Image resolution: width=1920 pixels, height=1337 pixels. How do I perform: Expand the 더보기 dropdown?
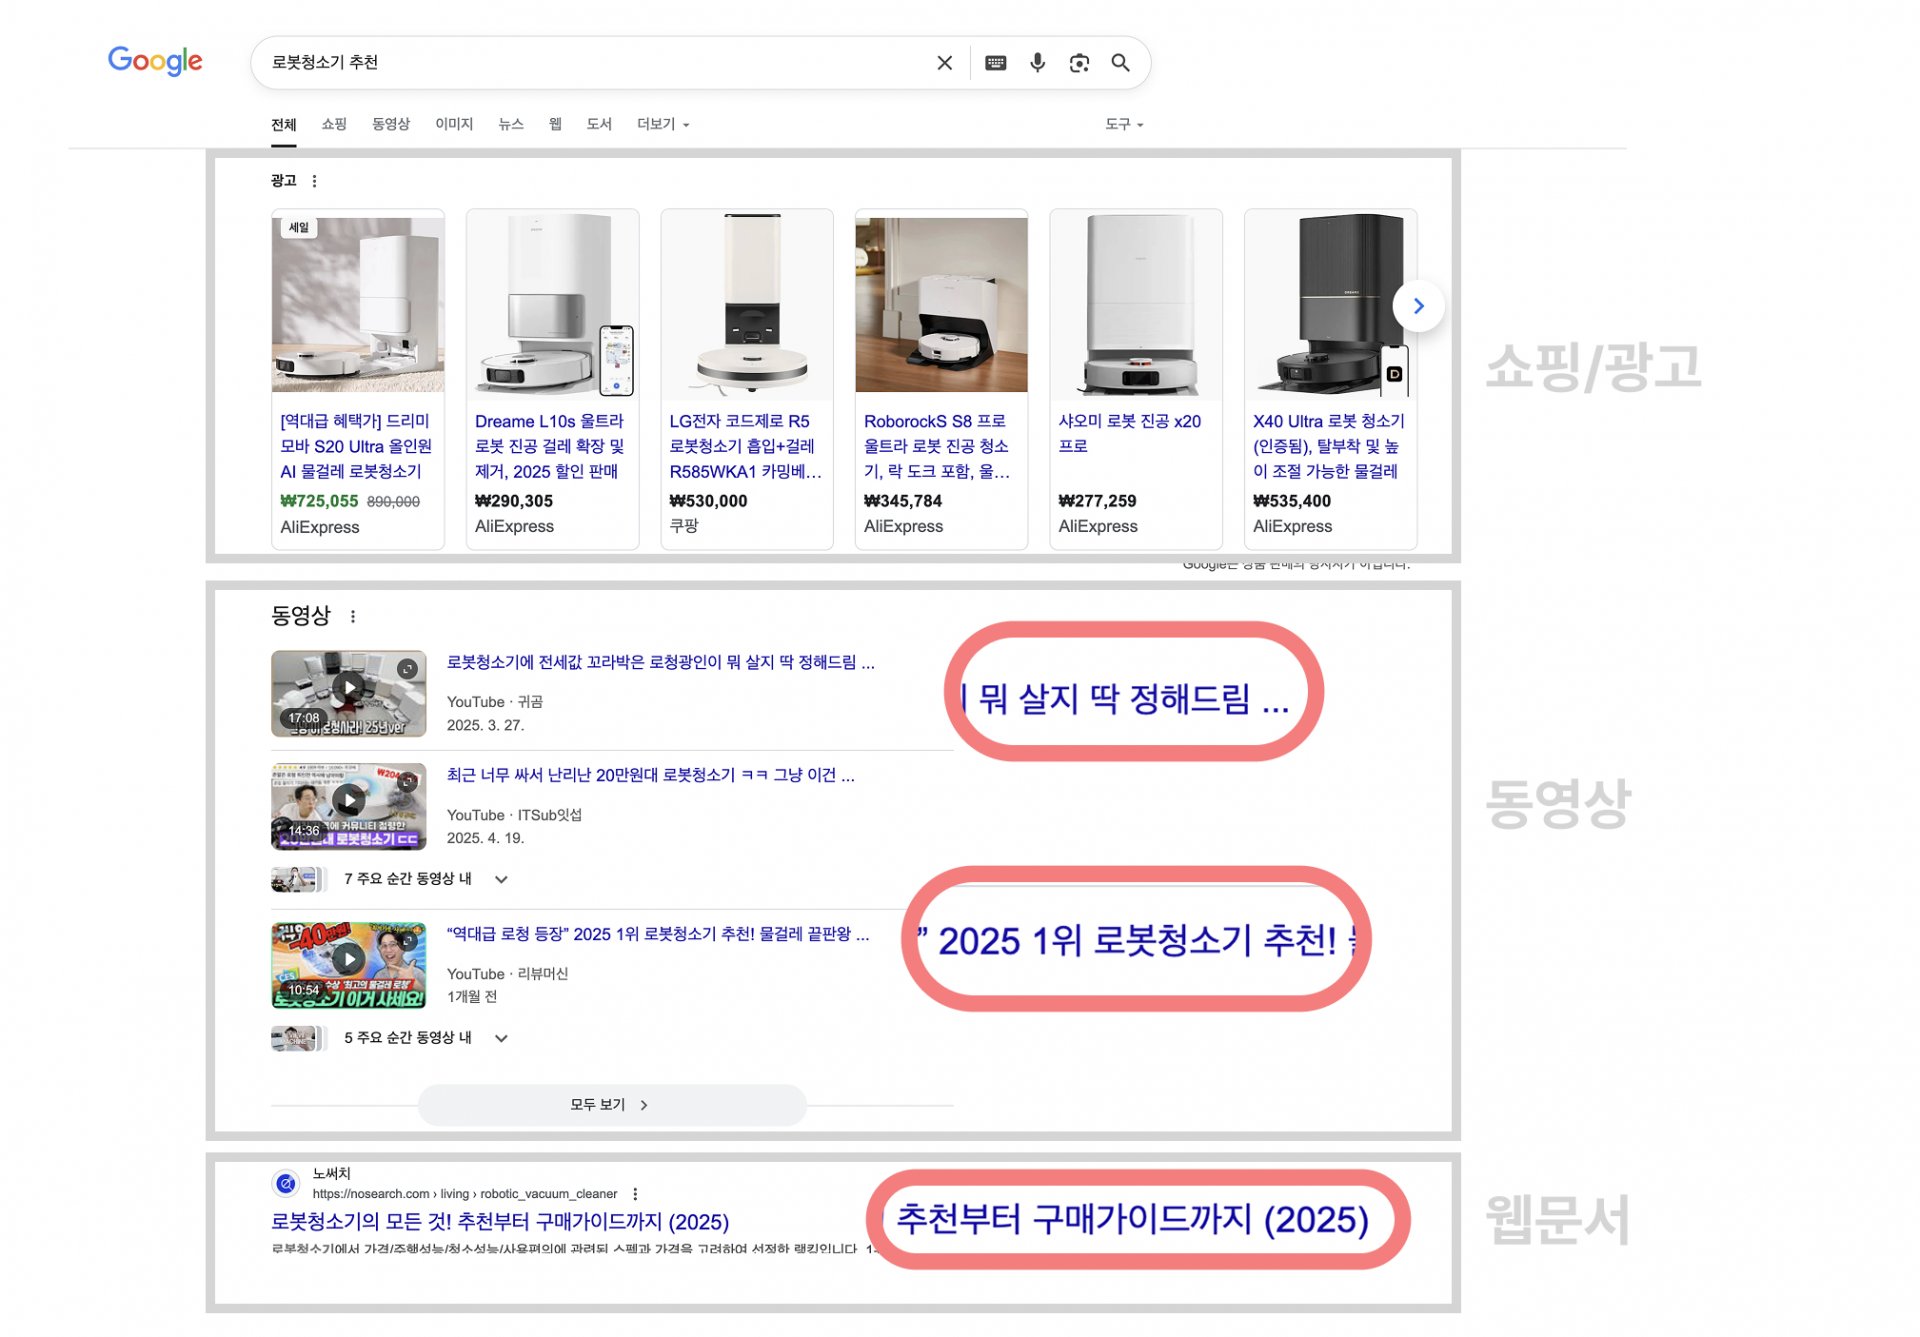[663, 124]
